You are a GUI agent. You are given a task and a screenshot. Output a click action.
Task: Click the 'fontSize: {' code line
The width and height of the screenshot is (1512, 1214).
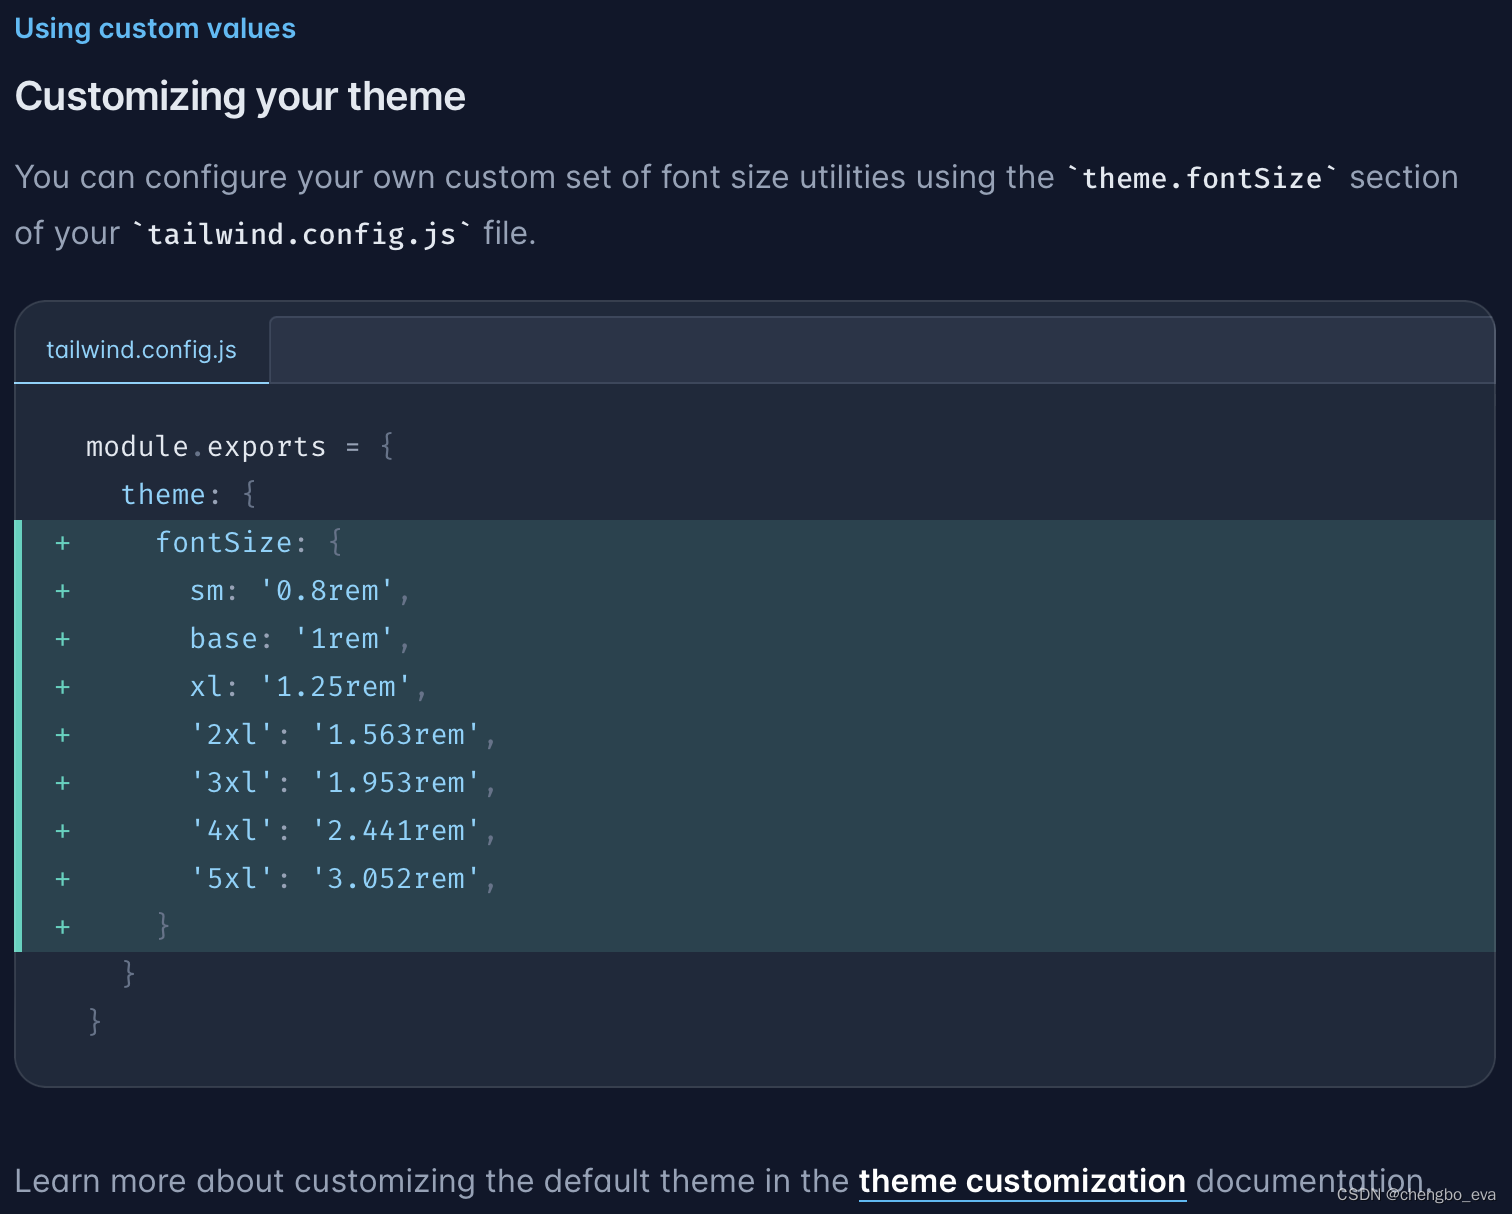coord(249,542)
